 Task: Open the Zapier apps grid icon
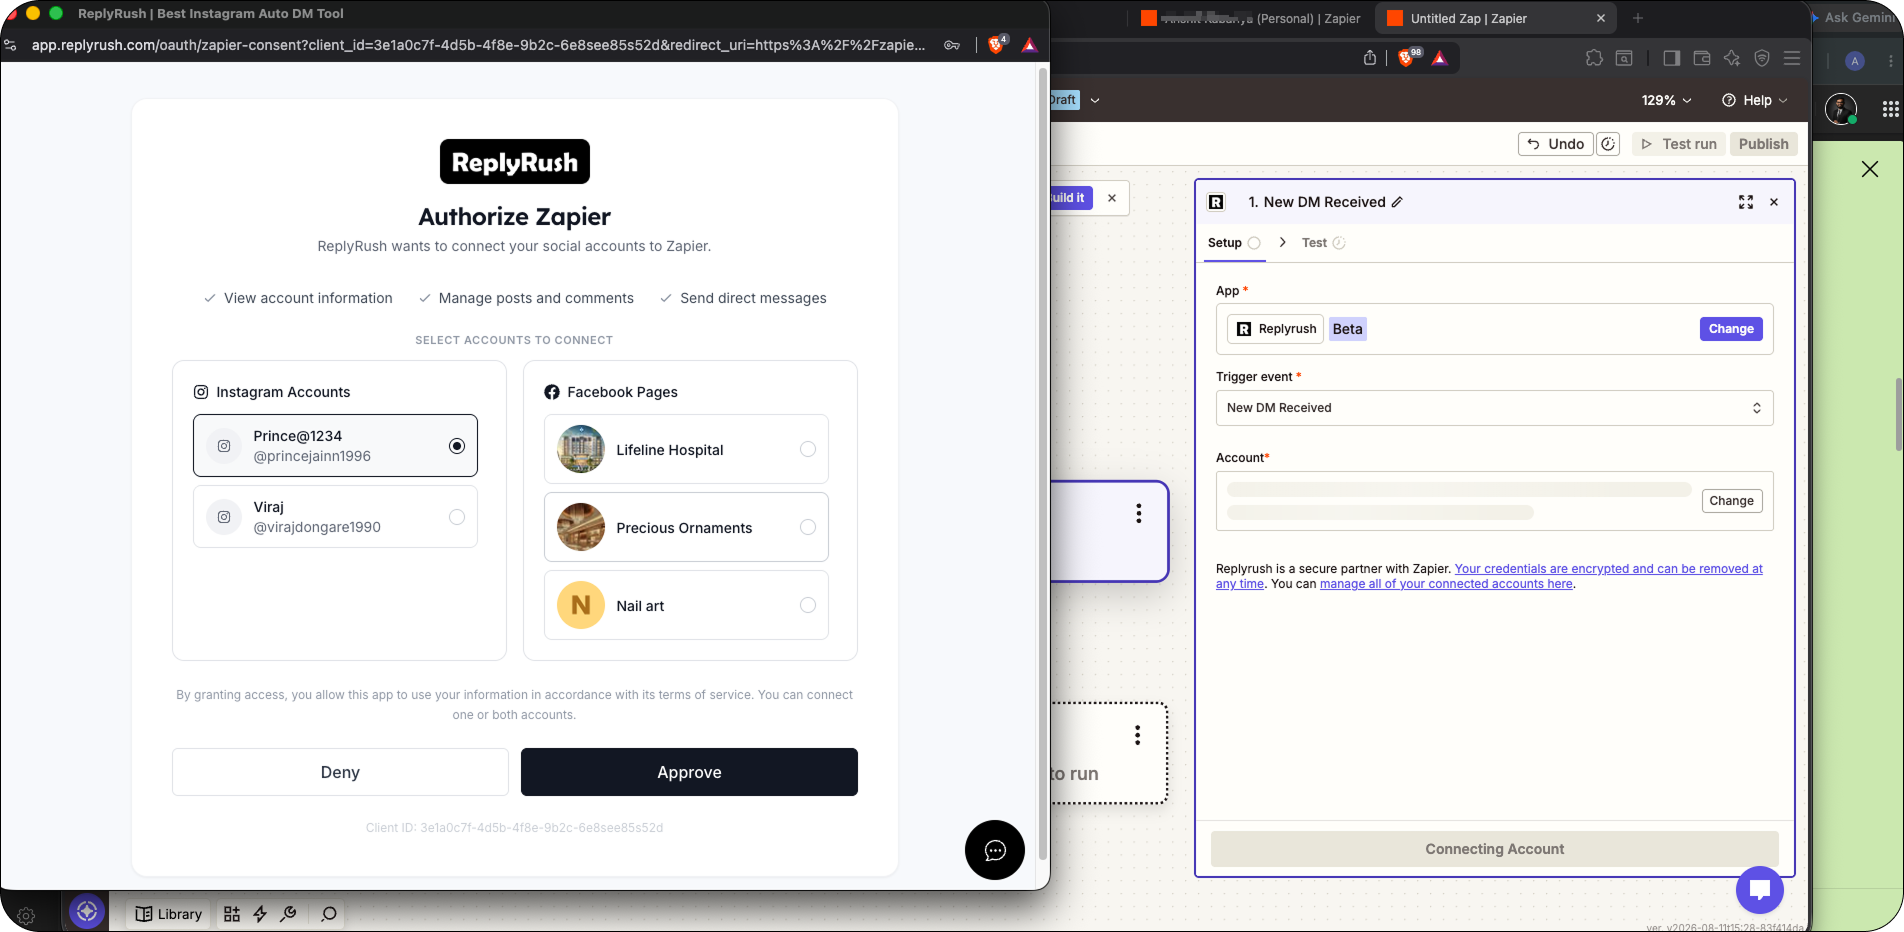point(1890,109)
